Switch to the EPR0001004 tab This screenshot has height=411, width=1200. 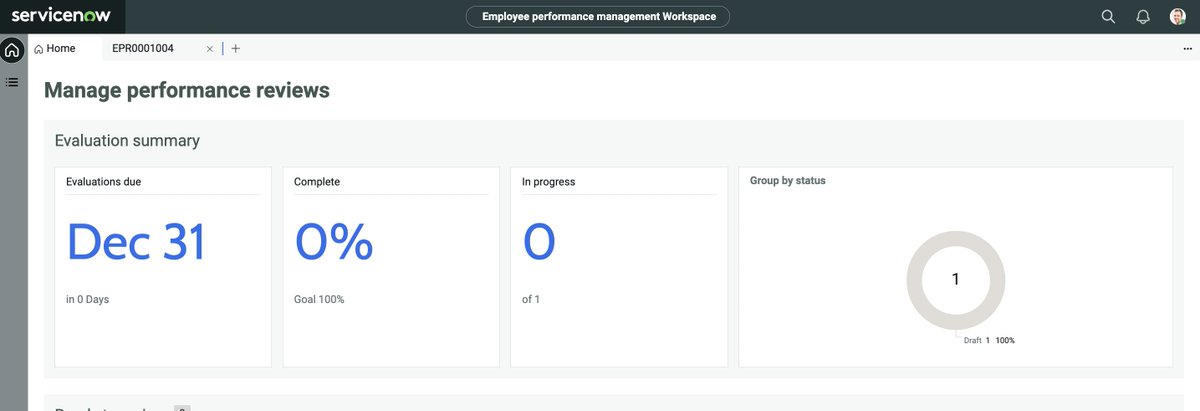tap(143, 48)
